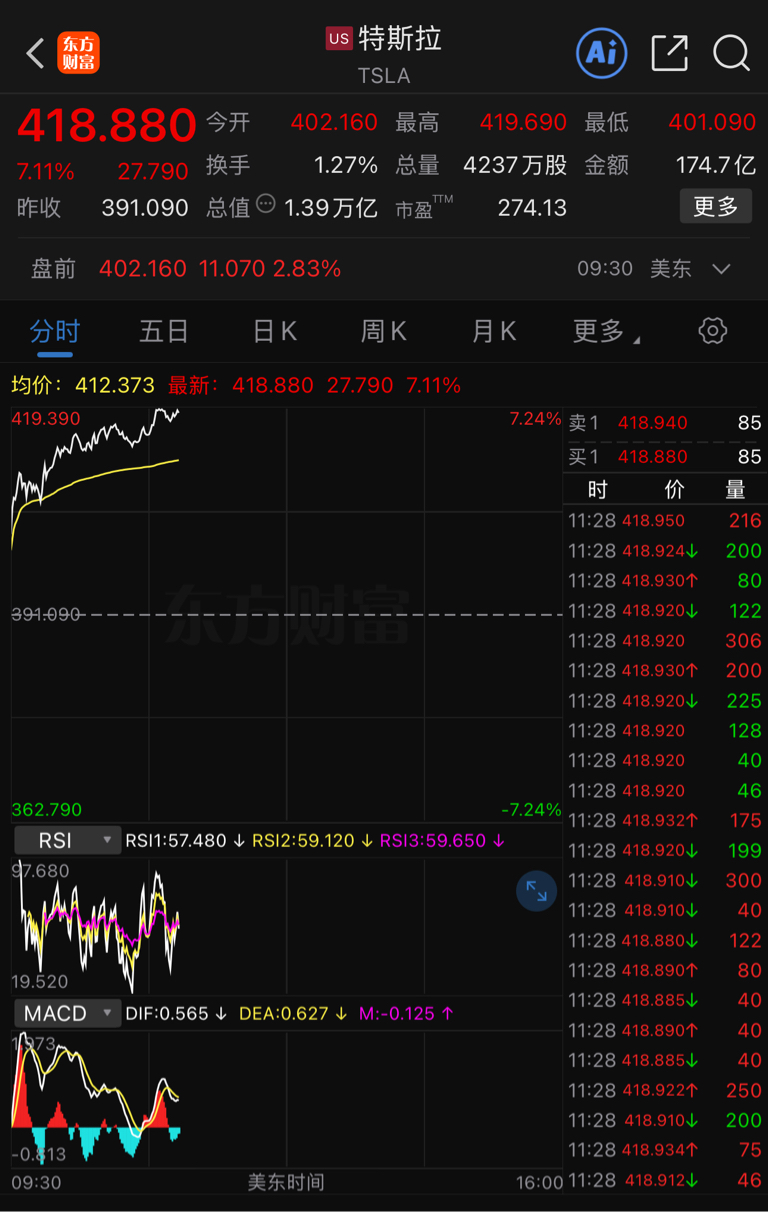
Task: Tap the 买1 418.880 bid row
Action: 665,457
